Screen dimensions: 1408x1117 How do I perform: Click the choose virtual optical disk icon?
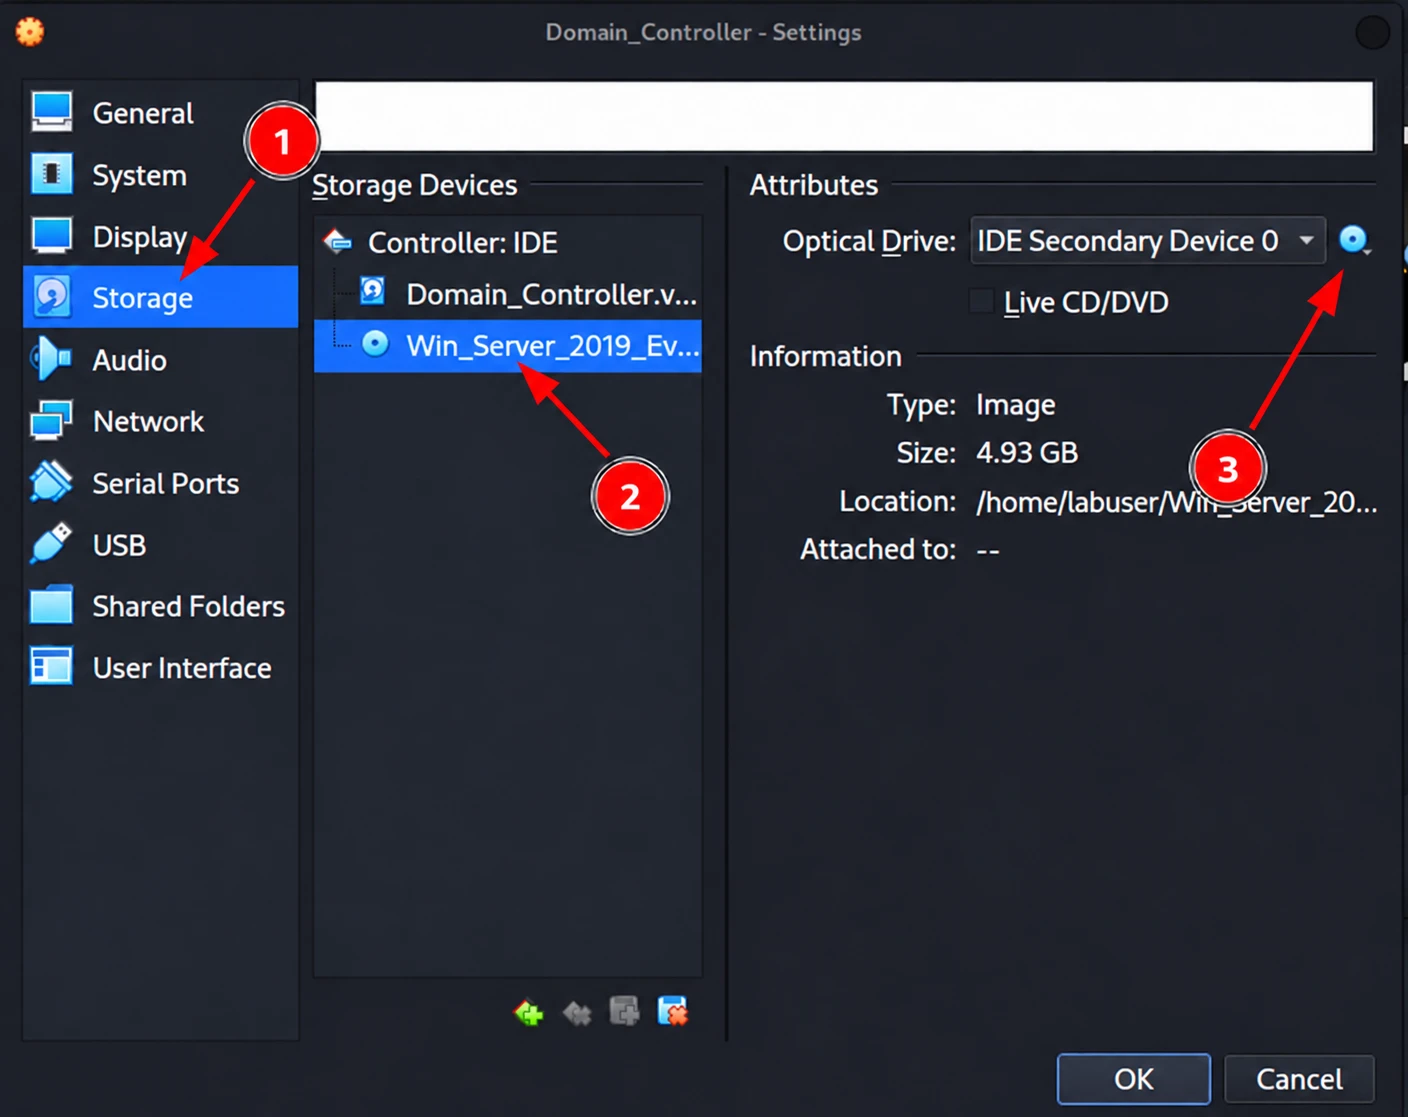click(1354, 240)
